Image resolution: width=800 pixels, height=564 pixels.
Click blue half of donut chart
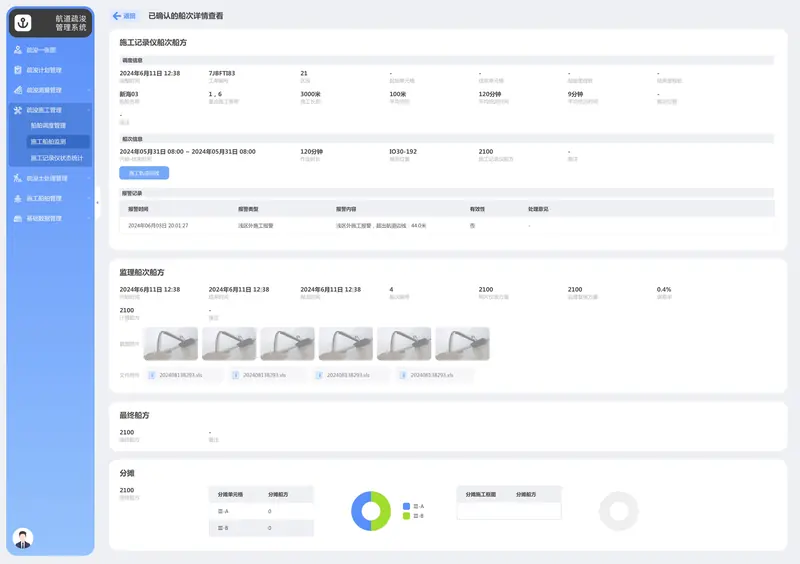[357, 511]
